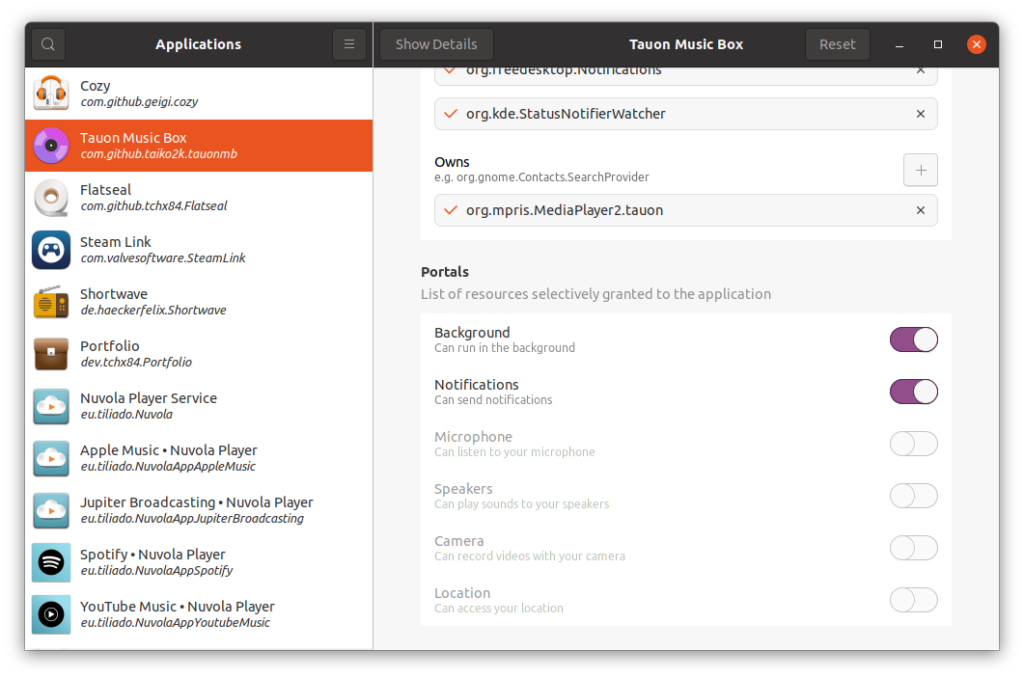
Task: Add a new Owns bus name
Action: [920, 170]
